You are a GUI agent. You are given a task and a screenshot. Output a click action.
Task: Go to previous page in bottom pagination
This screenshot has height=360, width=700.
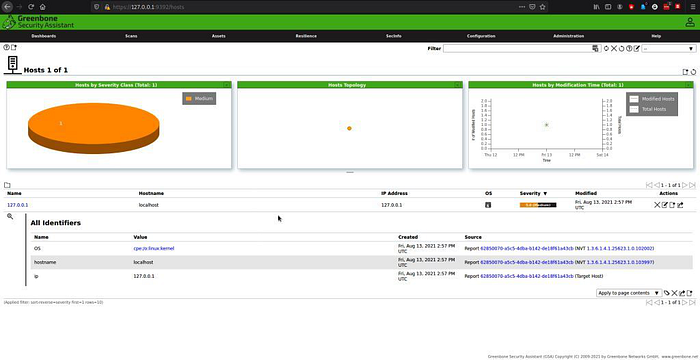(x=657, y=302)
